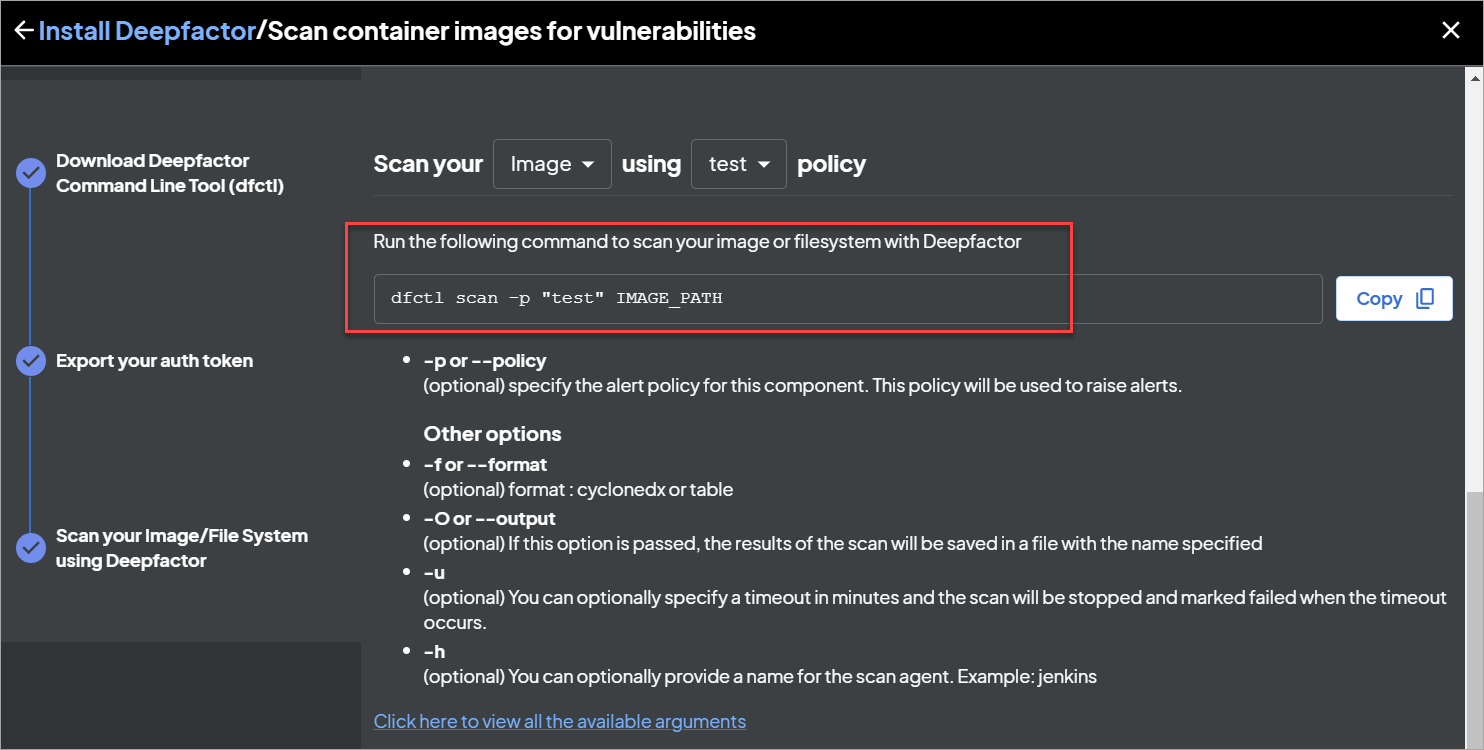Click the checkmark icon beside Download Deepfactor step
The height and width of the screenshot is (750, 1484).
pyautogui.click(x=31, y=173)
